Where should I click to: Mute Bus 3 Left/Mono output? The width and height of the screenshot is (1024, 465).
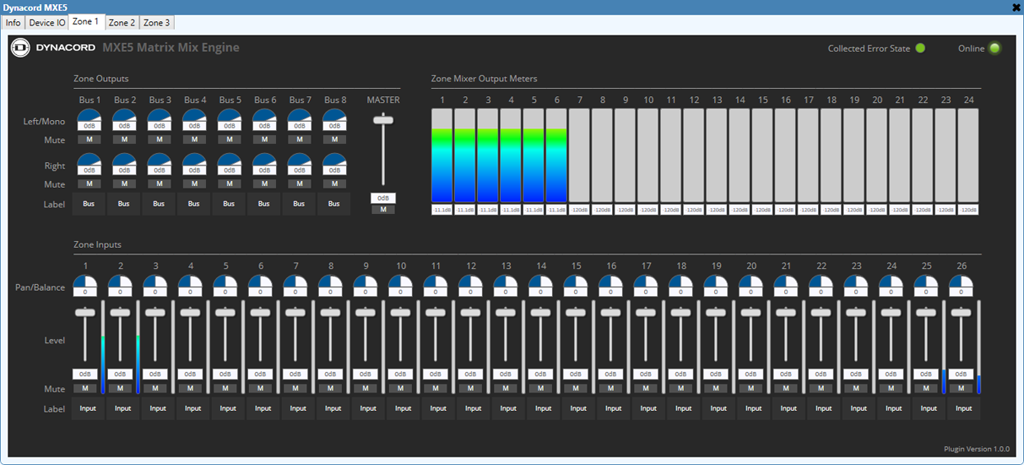click(x=159, y=139)
